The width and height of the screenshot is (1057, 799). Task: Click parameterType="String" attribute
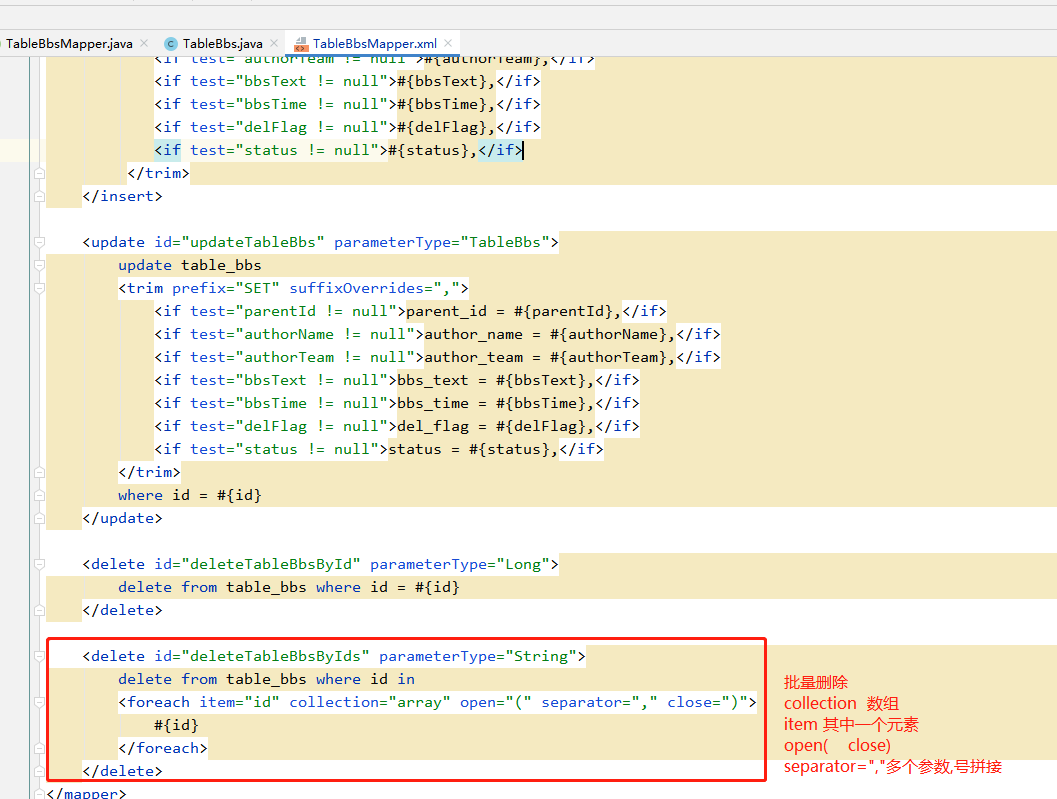pos(478,656)
